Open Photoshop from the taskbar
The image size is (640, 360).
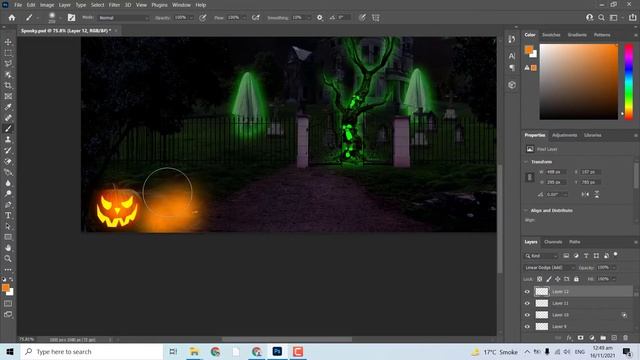coord(277,351)
